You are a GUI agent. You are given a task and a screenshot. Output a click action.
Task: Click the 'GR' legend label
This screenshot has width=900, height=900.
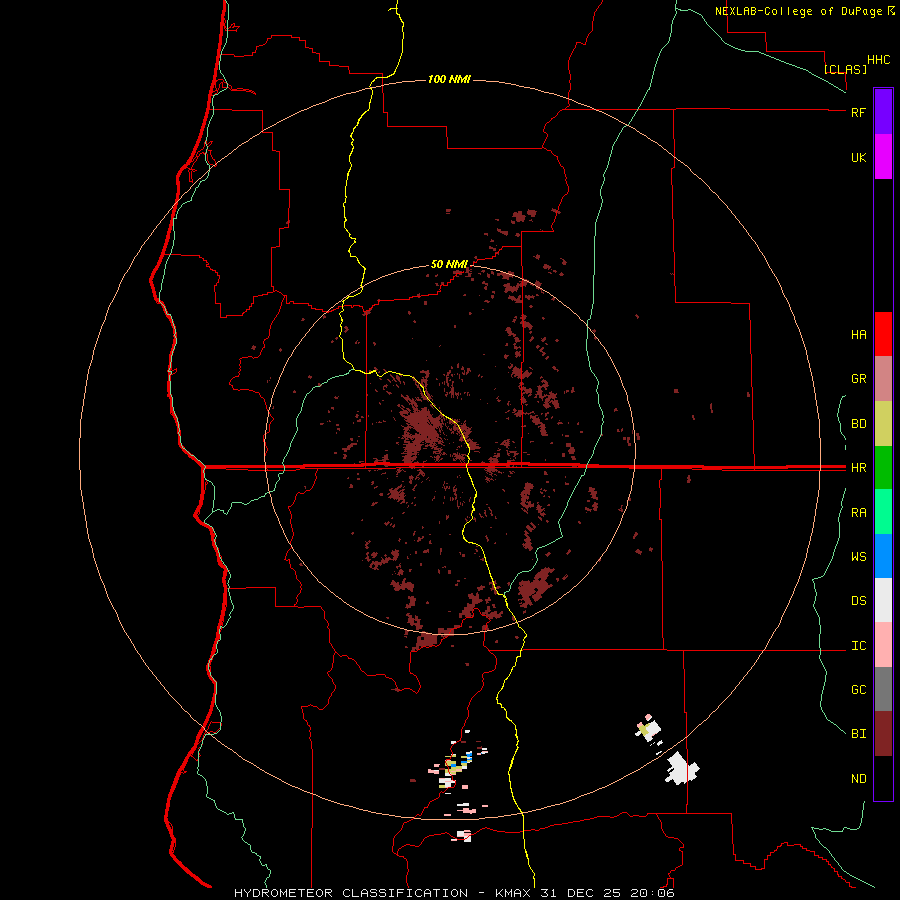858,379
